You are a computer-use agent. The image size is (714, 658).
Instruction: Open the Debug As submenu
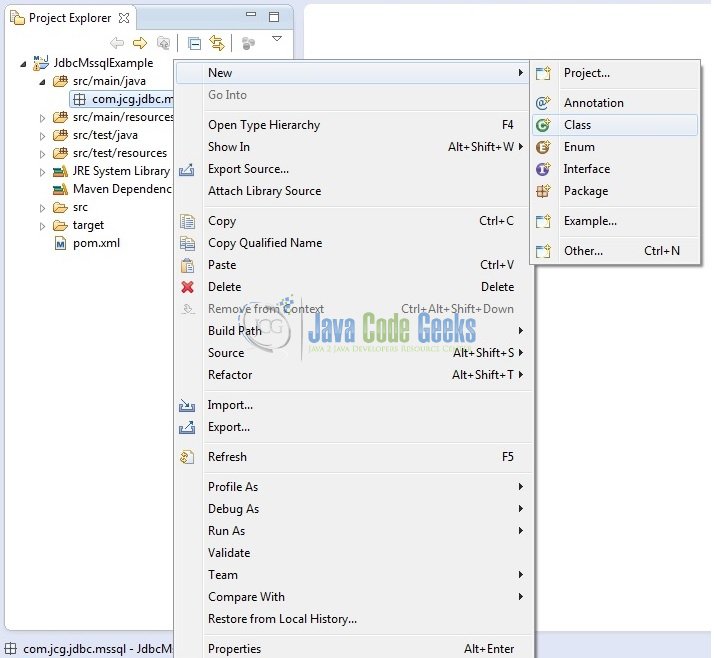pos(353,509)
